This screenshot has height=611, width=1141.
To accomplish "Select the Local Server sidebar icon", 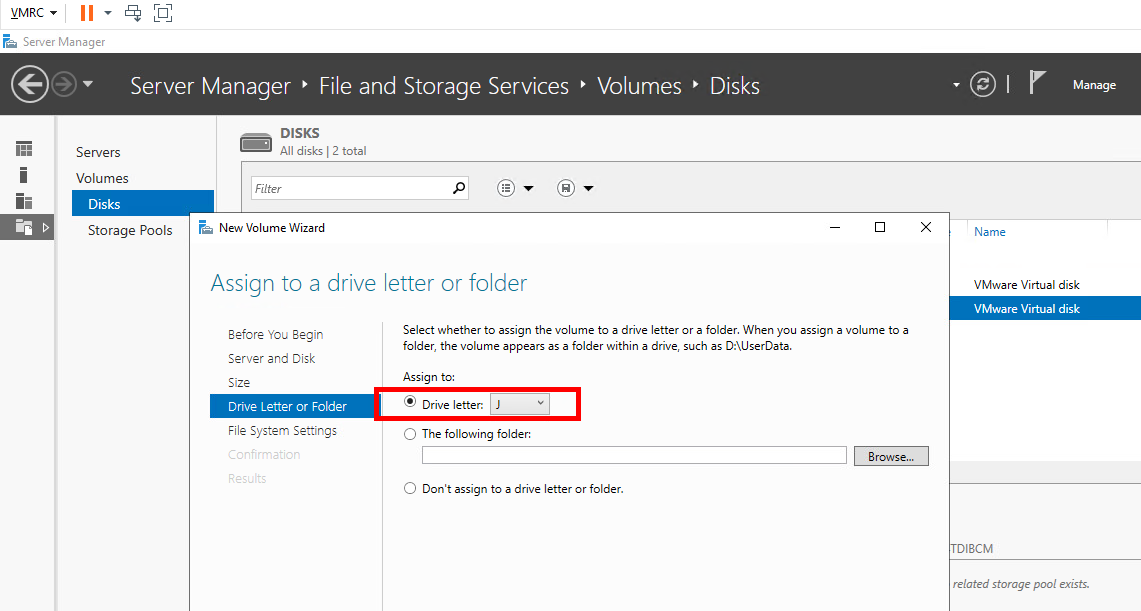I will [24, 175].
